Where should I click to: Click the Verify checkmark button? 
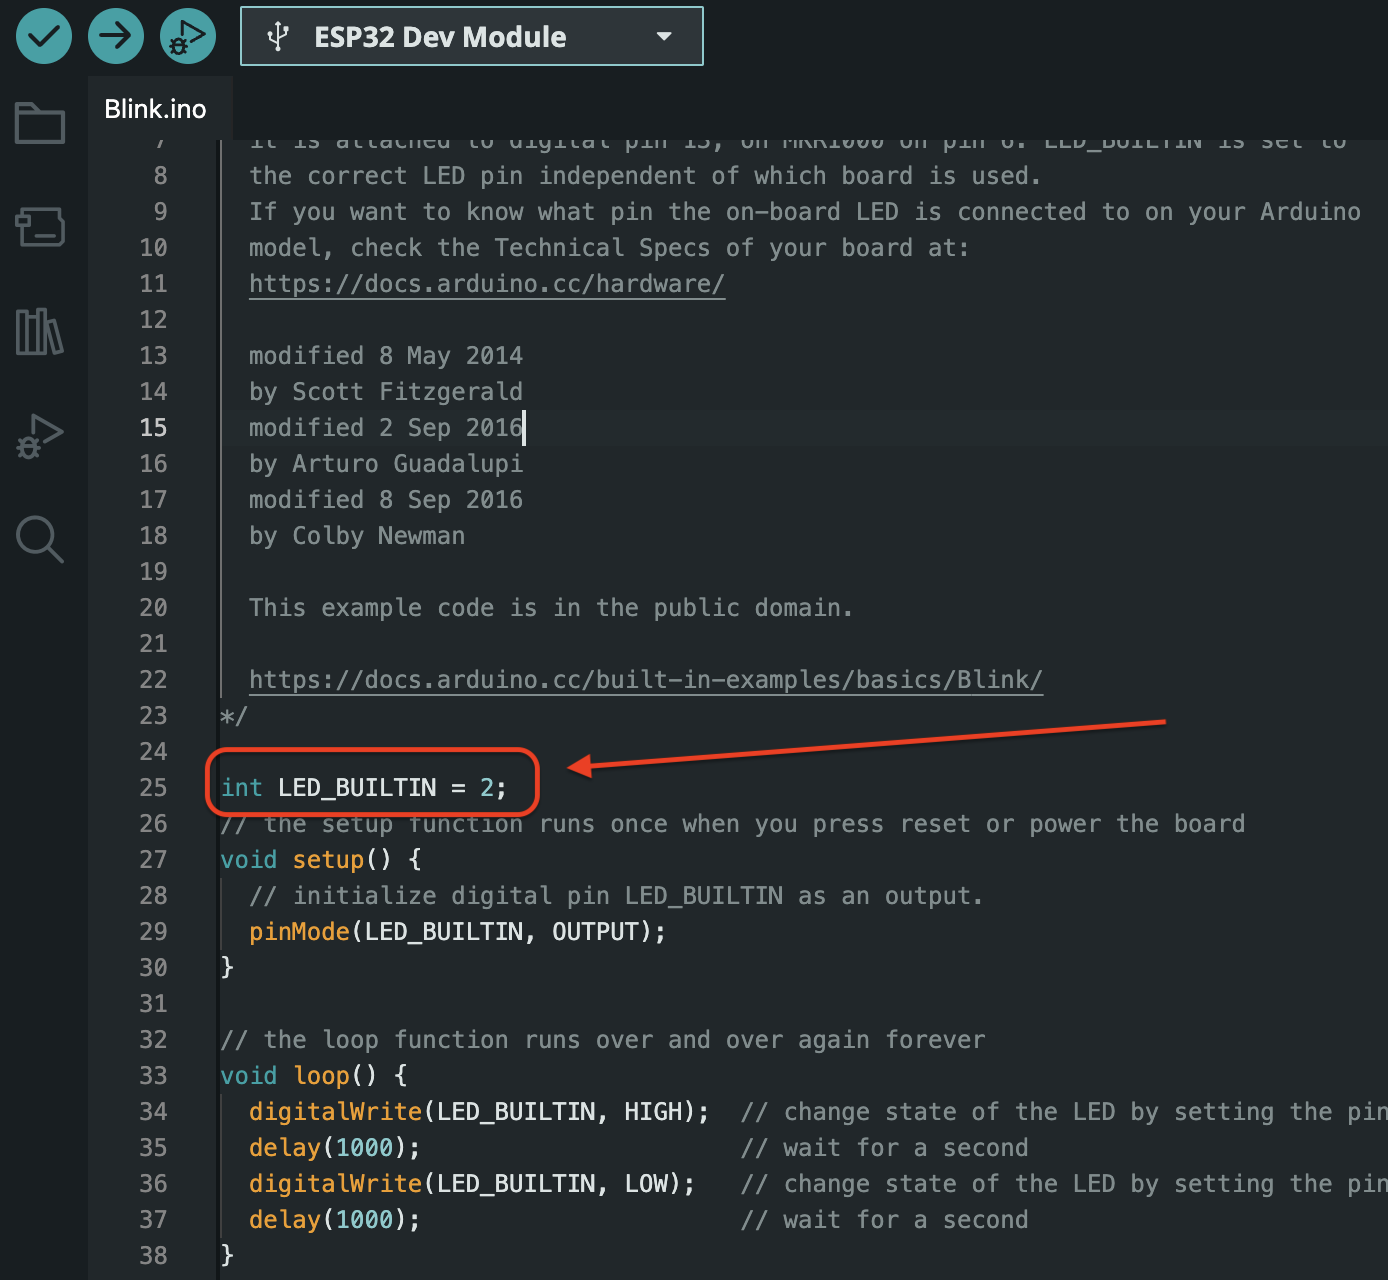pos(44,36)
